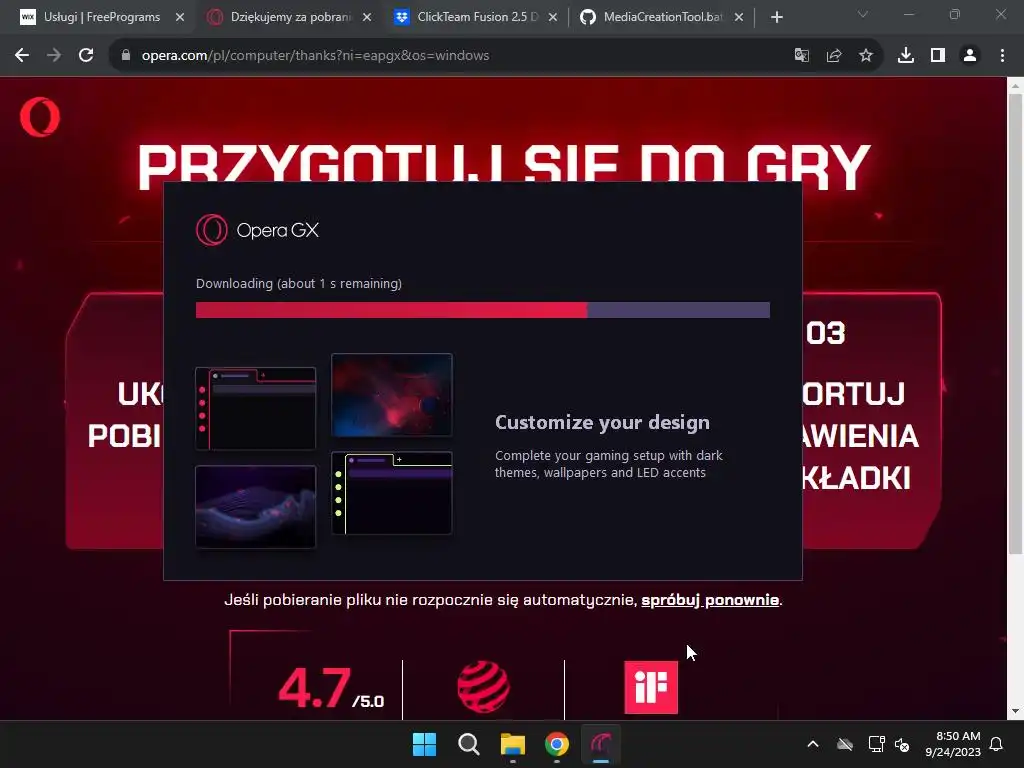This screenshot has height=768, width=1024.
Task: Open network status tray icon
Action: (876, 744)
